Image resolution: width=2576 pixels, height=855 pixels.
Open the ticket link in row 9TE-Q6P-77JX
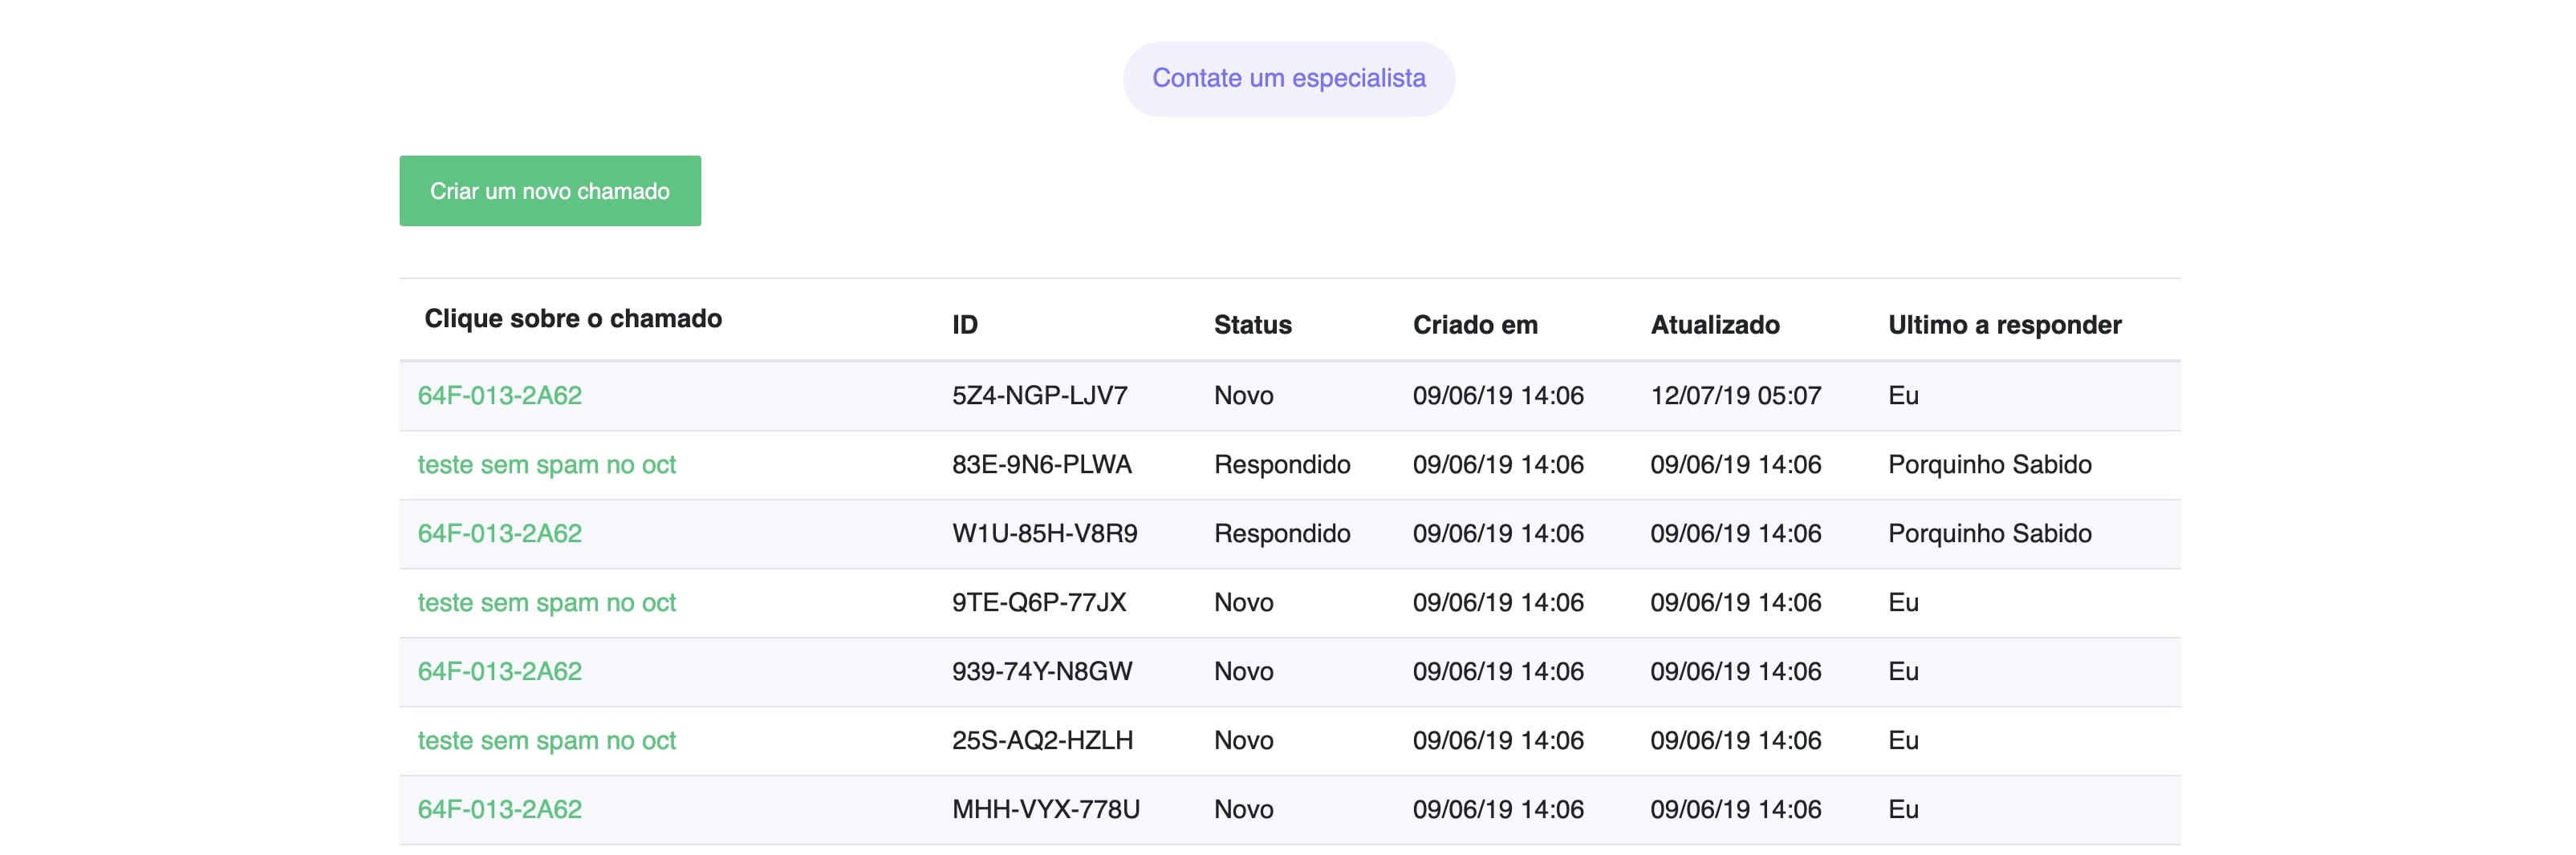(546, 602)
